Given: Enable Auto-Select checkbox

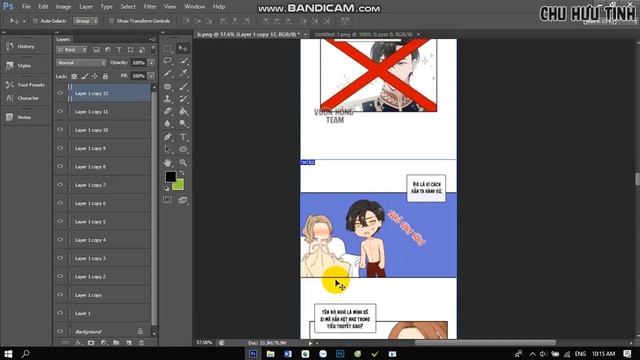Looking at the screenshot, I should coord(35,21).
